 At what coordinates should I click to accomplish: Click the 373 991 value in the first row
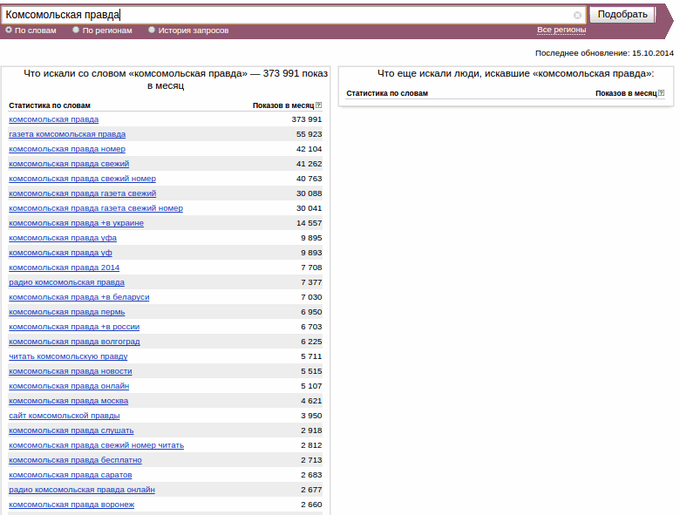pos(307,119)
